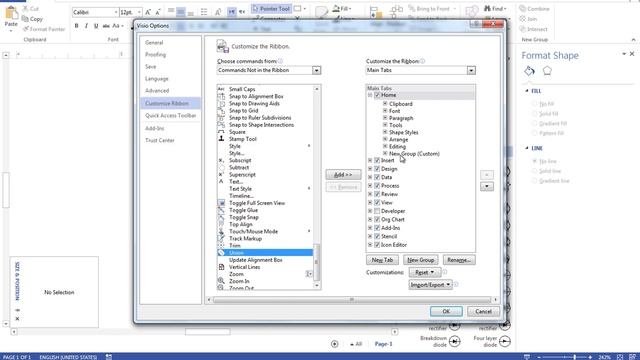Click the move down arrow button

tap(487, 187)
